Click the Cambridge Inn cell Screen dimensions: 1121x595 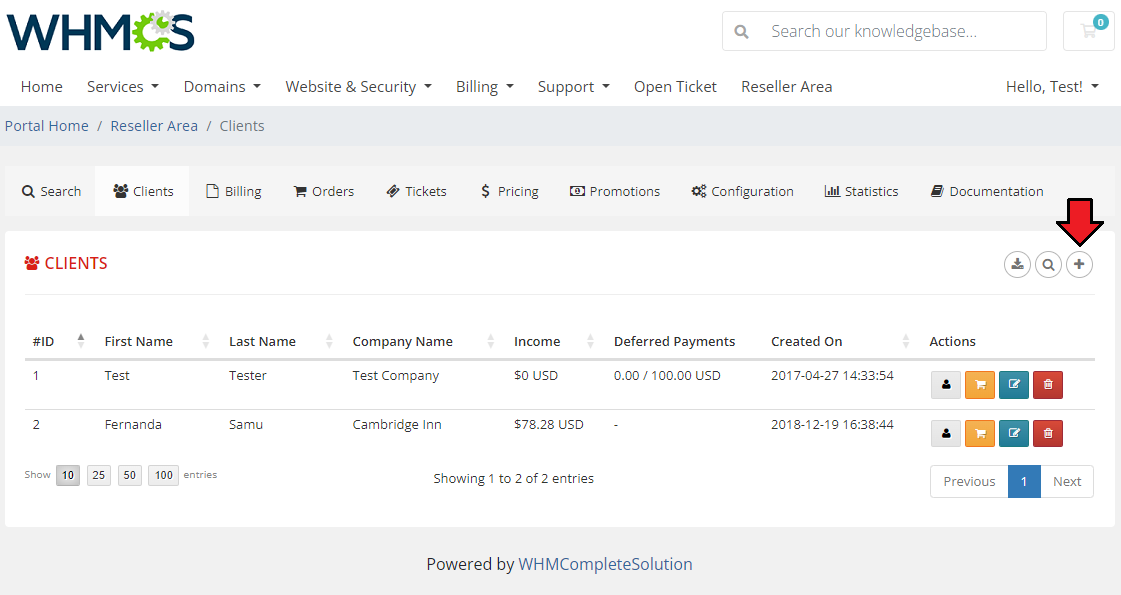coord(397,424)
